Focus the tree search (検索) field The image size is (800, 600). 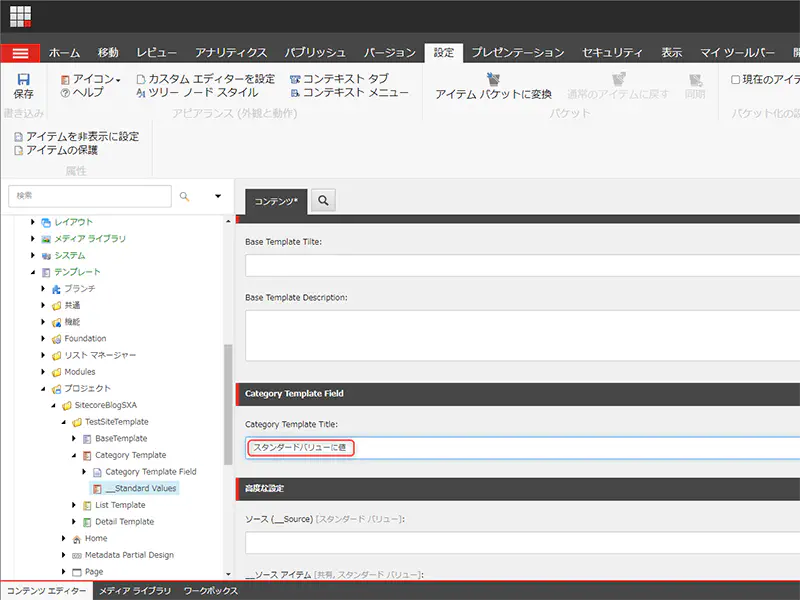90,196
